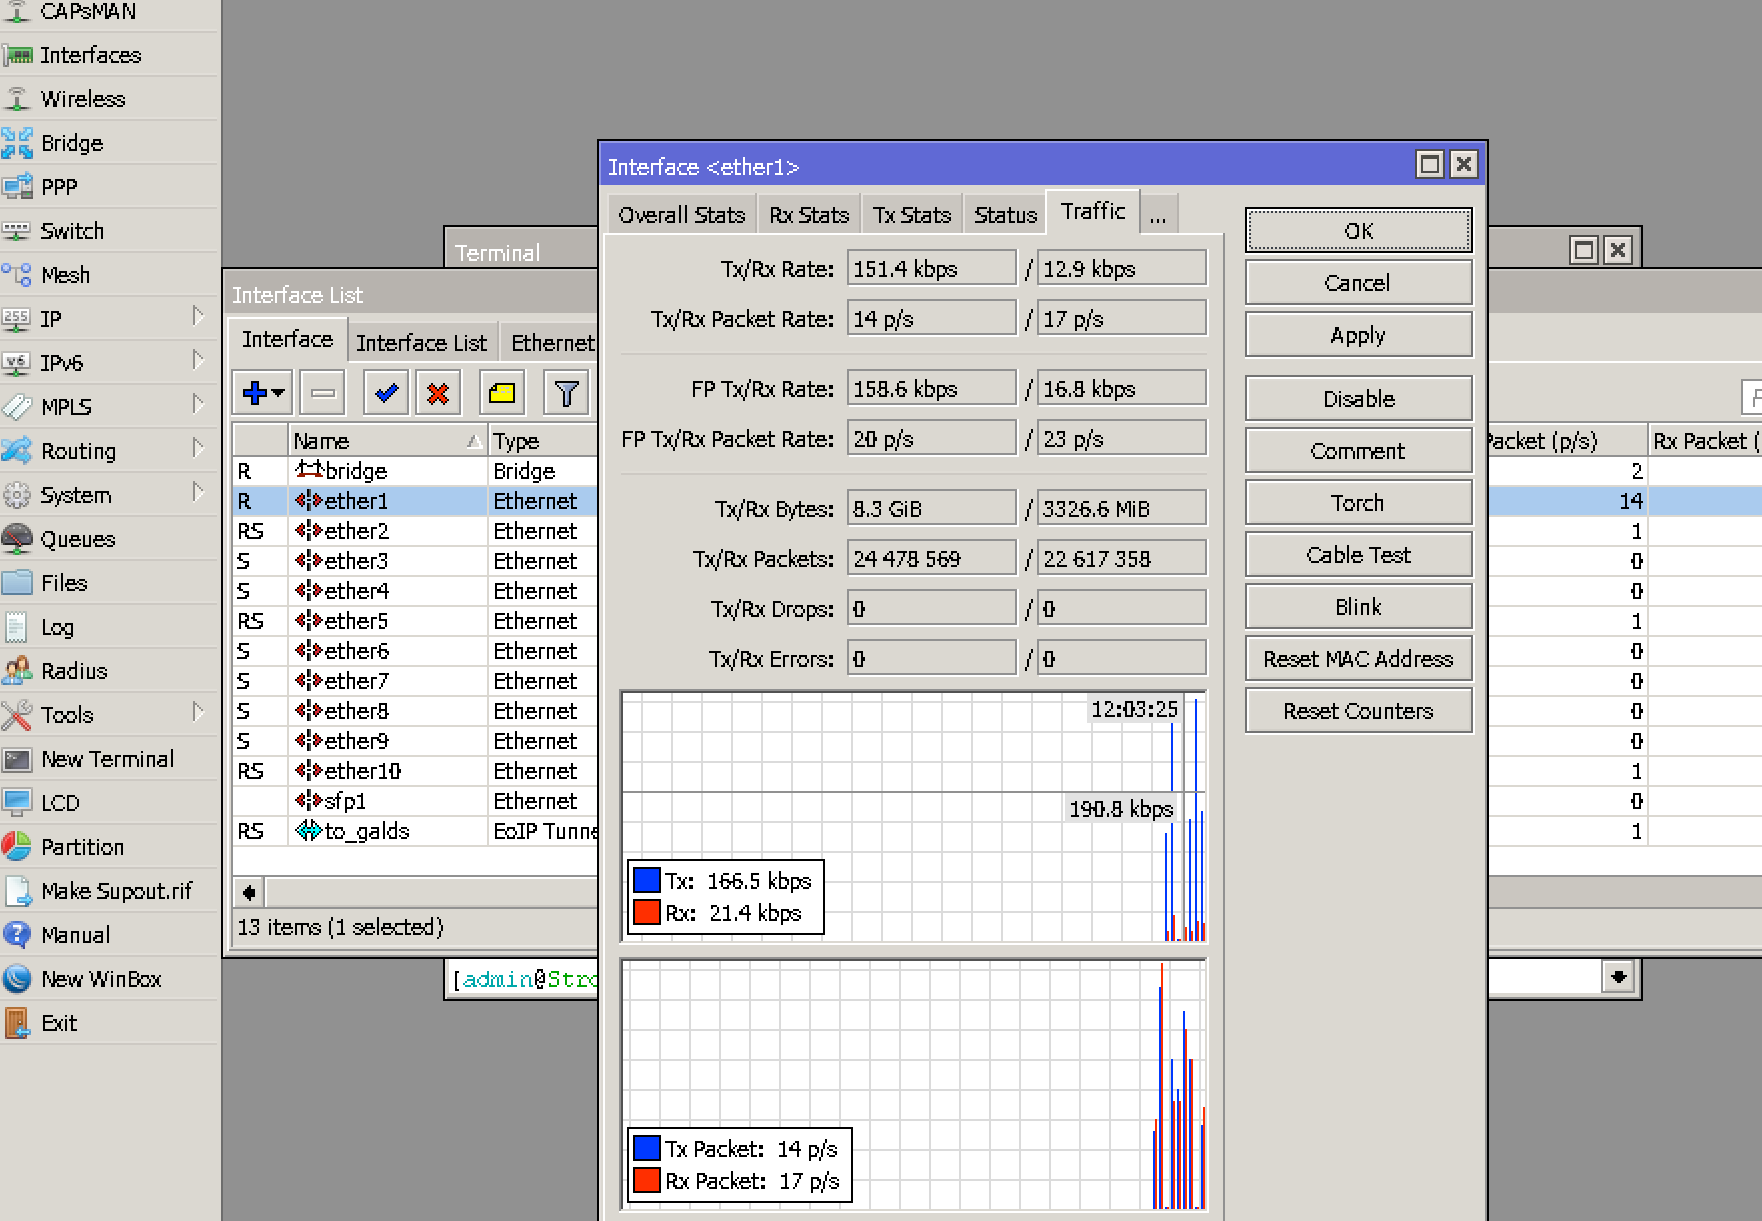Image resolution: width=1762 pixels, height=1221 pixels.
Task: Select the to_galds EoIP tunnel row
Action: [x=415, y=831]
